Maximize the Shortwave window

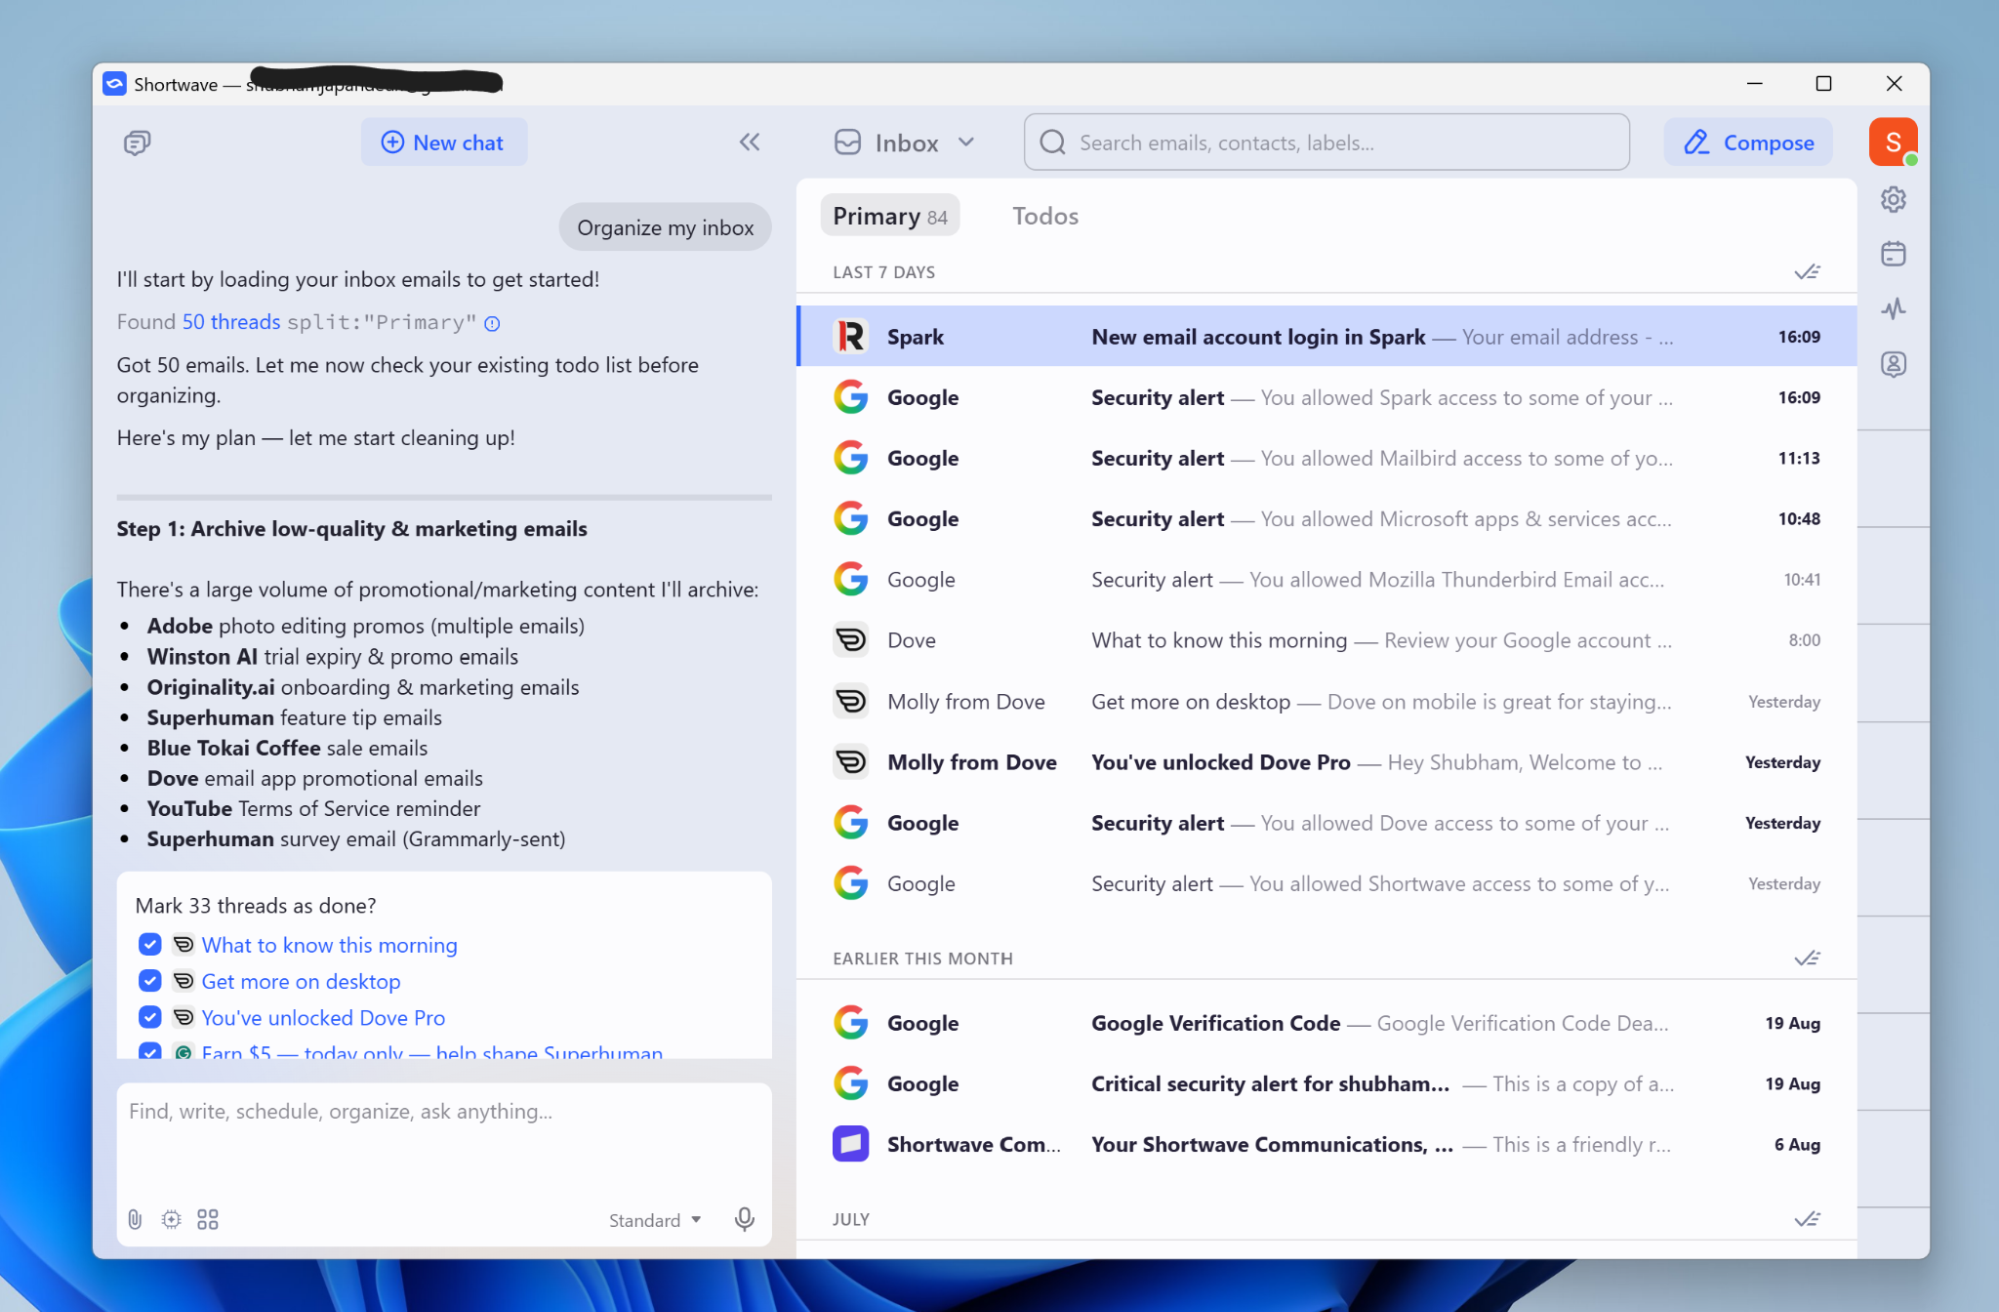point(1823,84)
